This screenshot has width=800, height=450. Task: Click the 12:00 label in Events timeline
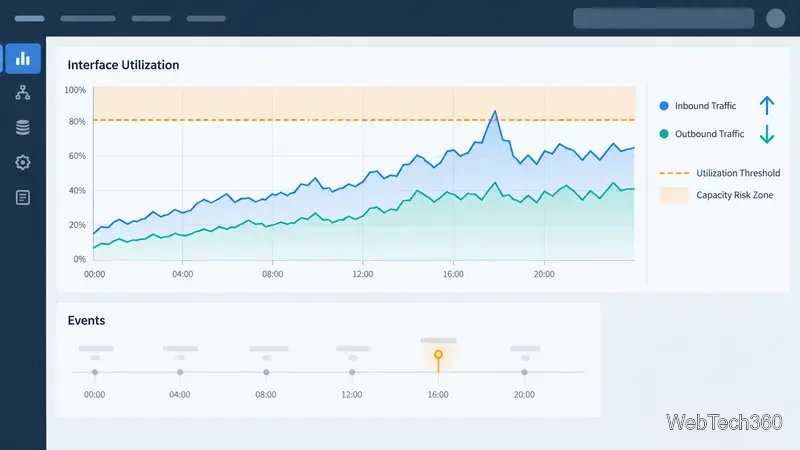click(352, 394)
